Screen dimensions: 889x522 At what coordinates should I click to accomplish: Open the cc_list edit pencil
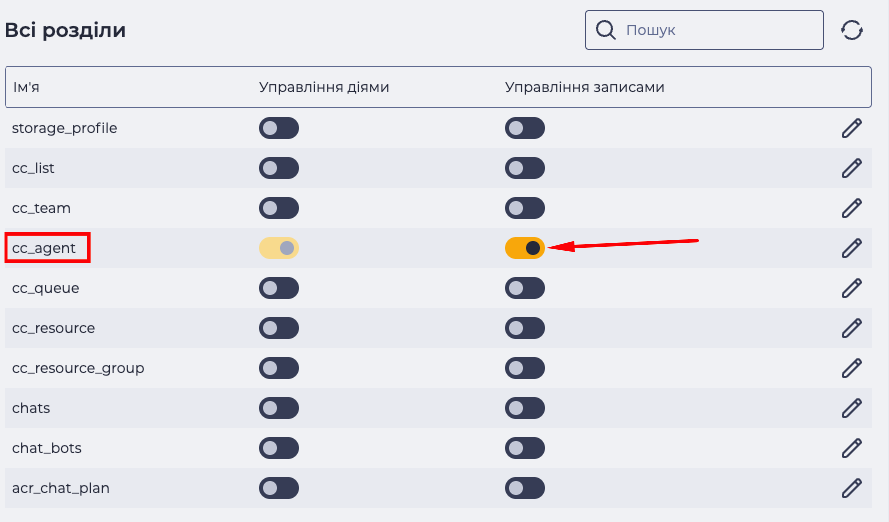click(852, 168)
